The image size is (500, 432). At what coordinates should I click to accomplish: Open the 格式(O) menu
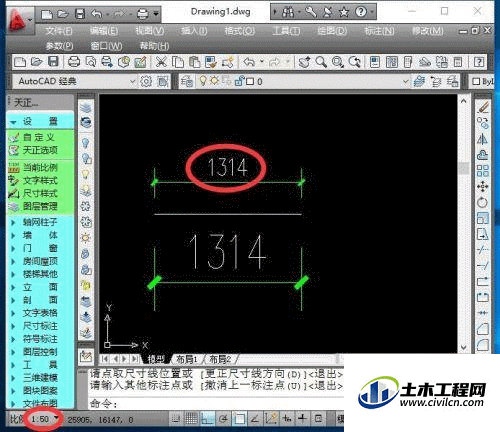pyautogui.click(x=239, y=31)
